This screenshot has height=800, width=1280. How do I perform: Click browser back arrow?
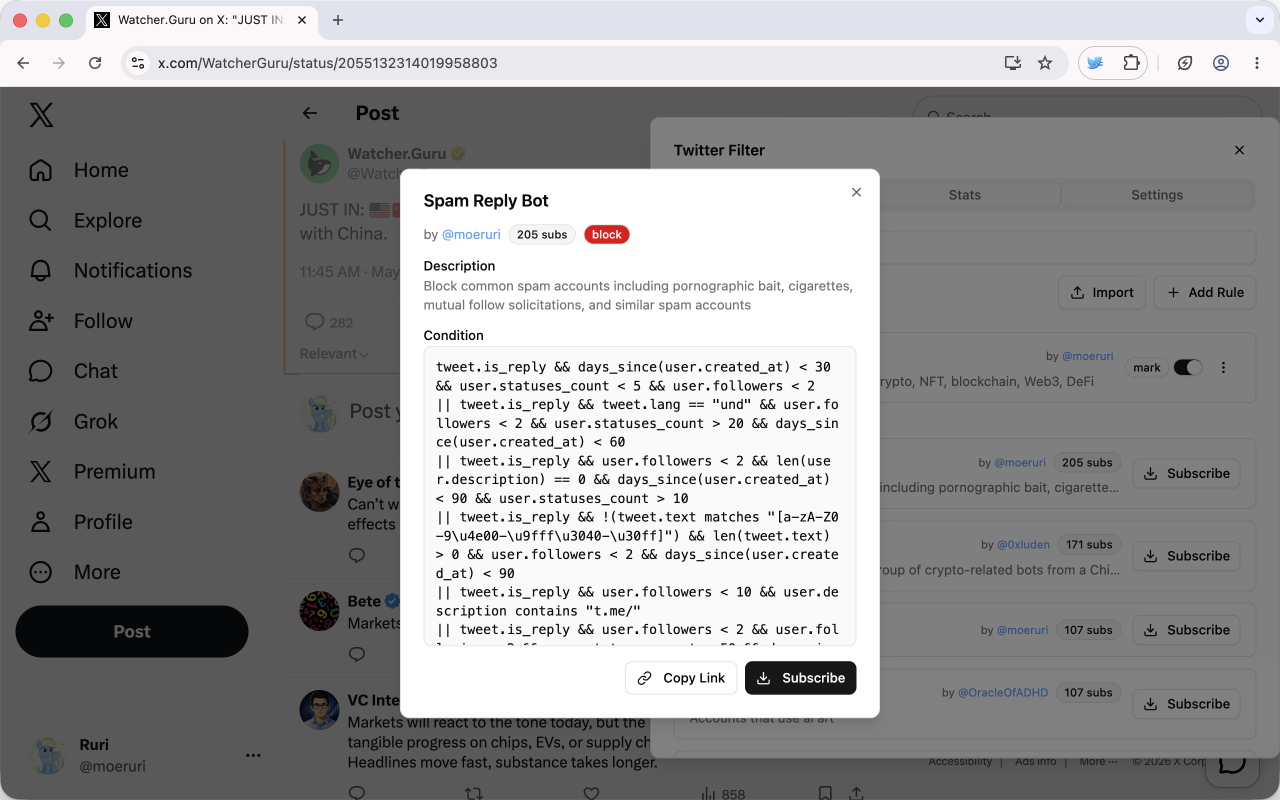tap(23, 63)
